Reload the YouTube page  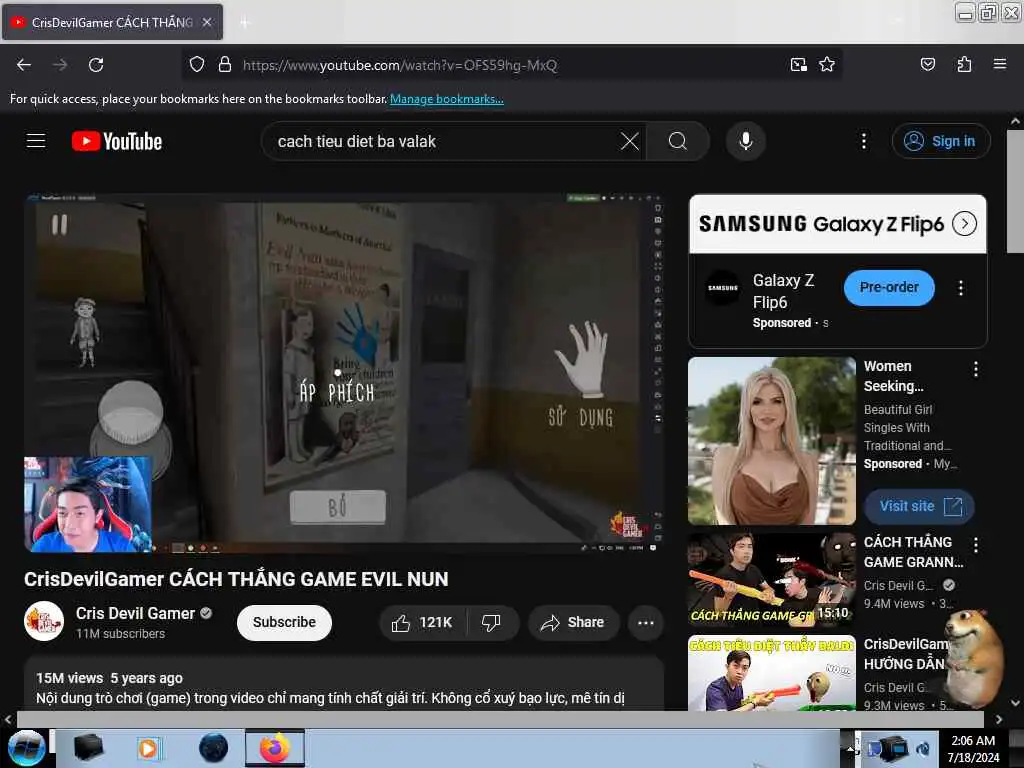point(96,65)
